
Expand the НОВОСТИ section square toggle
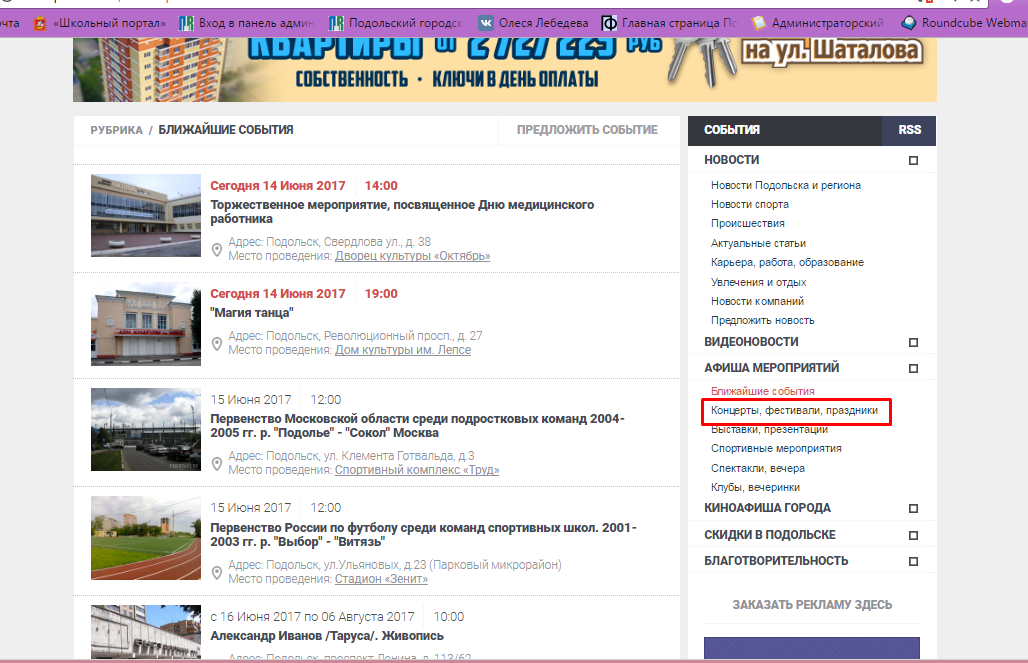[913, 160]
